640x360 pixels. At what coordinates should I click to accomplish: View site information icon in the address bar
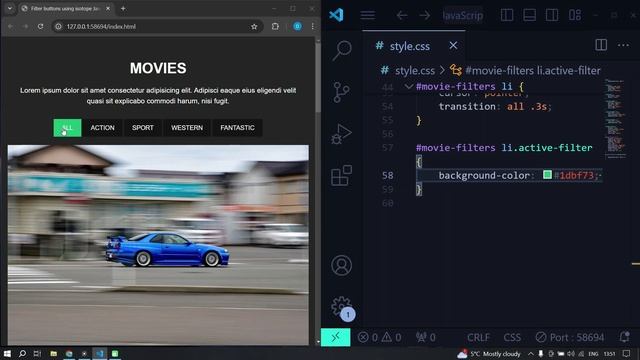coord(58,27)
